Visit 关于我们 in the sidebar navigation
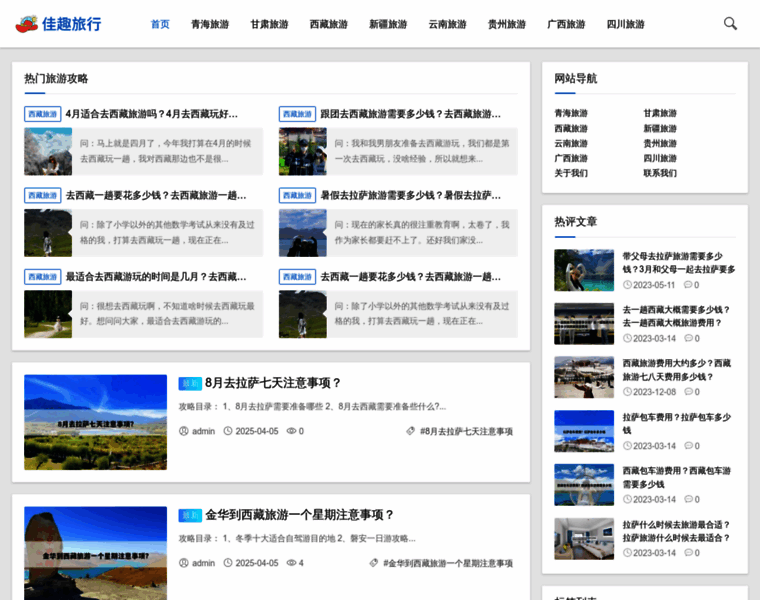 point(571,173)
